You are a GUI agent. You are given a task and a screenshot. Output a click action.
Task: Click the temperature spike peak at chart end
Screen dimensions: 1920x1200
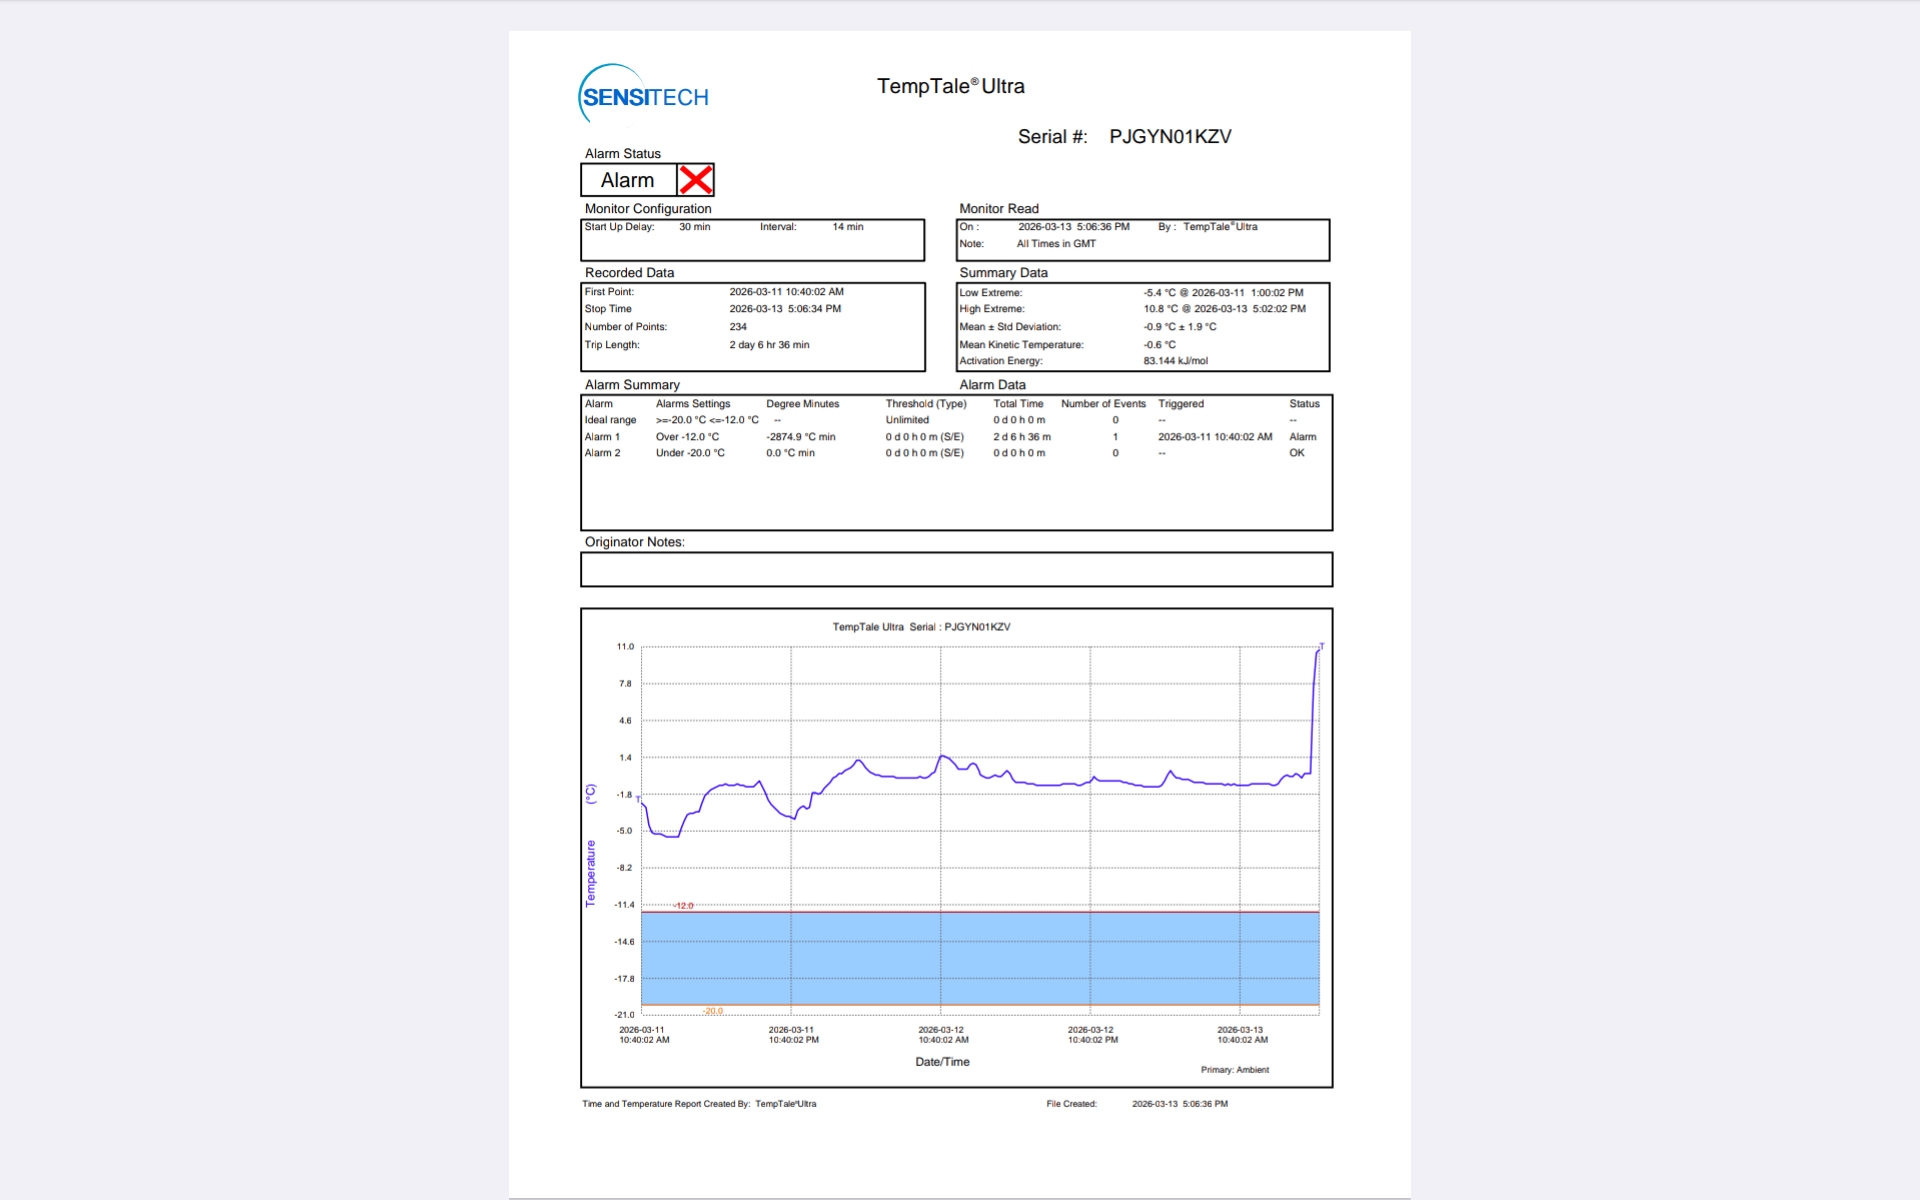(x=1318, y=651)
